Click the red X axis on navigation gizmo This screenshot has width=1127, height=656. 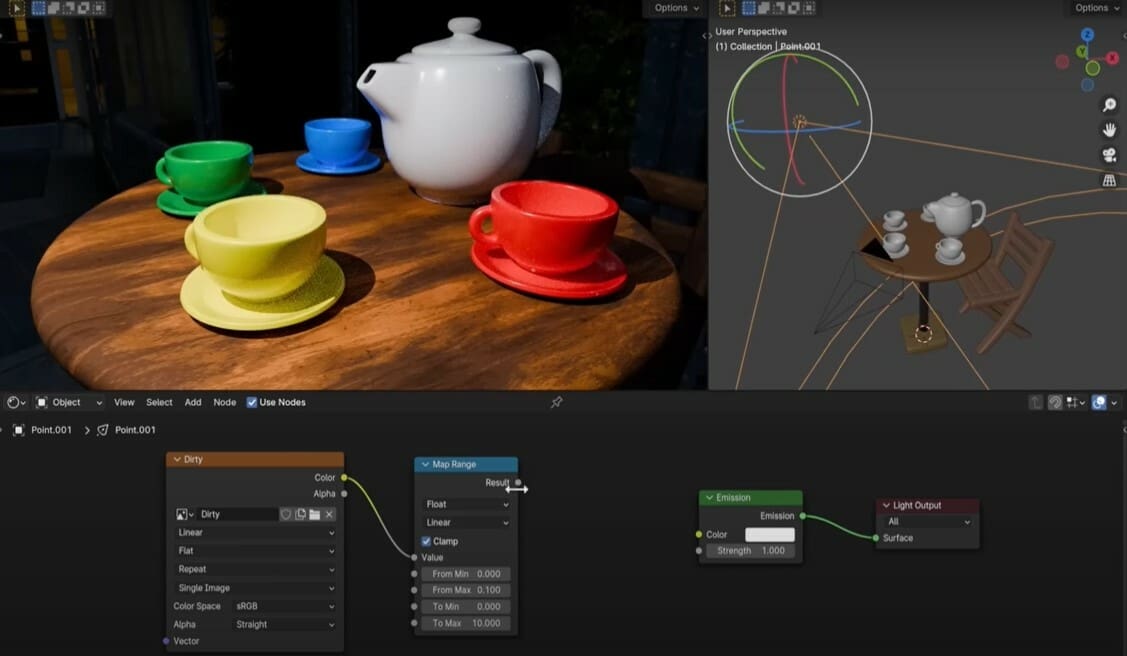pyautogui.click(x=1113, y=59)
